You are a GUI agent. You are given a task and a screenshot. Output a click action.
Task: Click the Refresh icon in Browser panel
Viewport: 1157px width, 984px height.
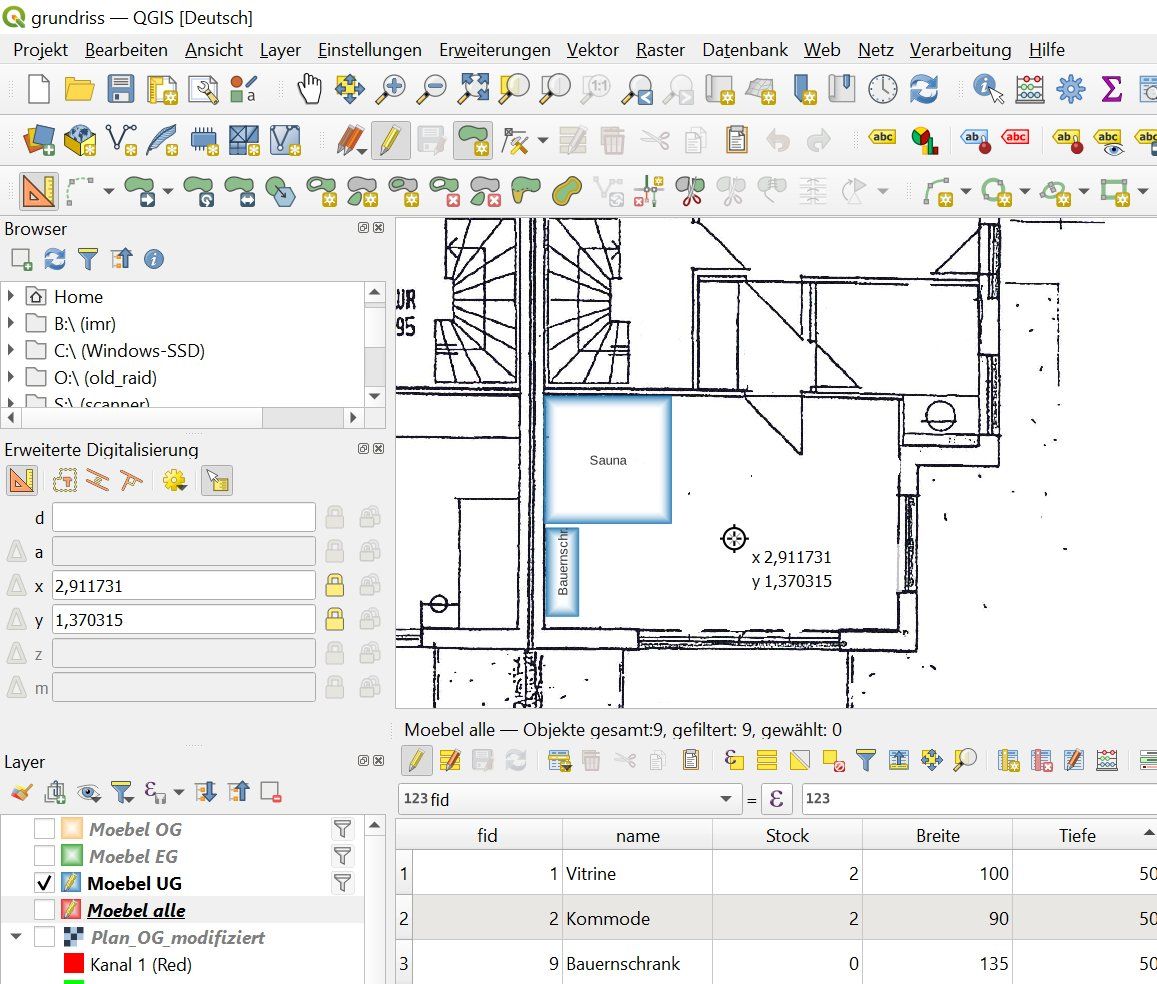55,260
